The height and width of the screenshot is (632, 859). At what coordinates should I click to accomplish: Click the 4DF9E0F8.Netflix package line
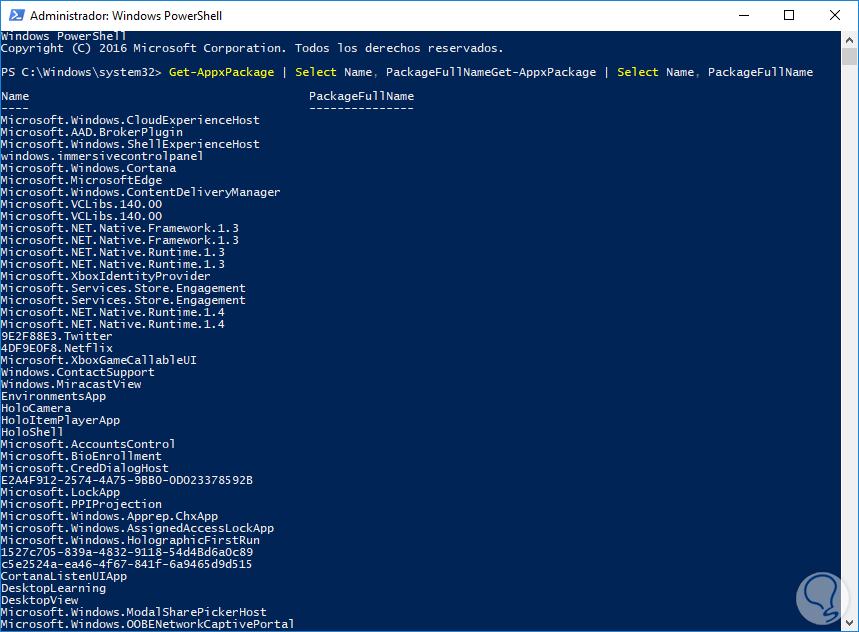(56, 348)
